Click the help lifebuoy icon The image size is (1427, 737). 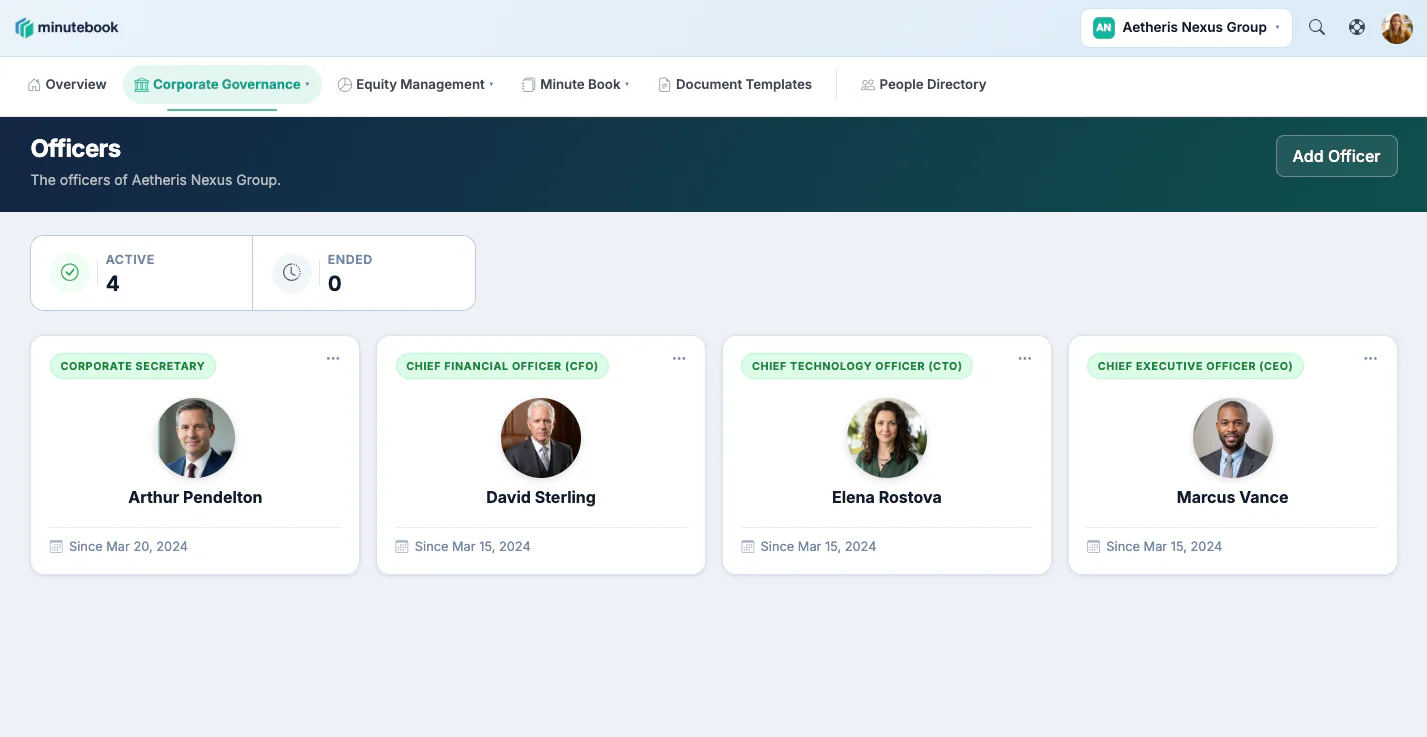pyautogui.click(x=1357, y=28)
